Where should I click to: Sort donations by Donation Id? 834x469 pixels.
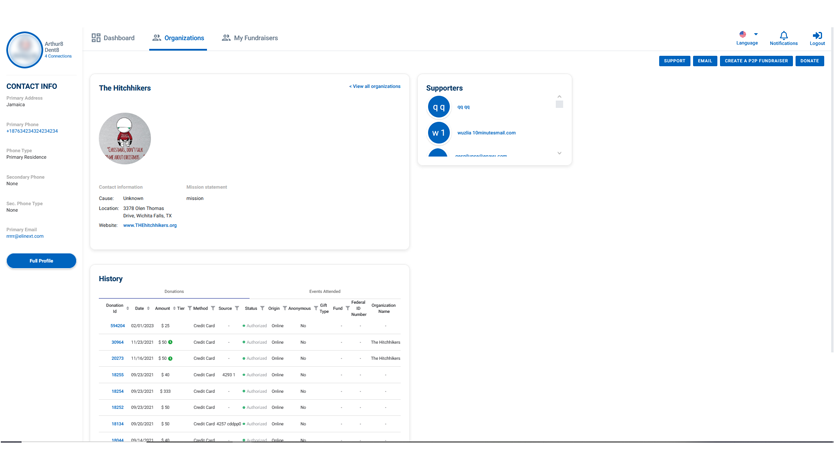point(127,309)
